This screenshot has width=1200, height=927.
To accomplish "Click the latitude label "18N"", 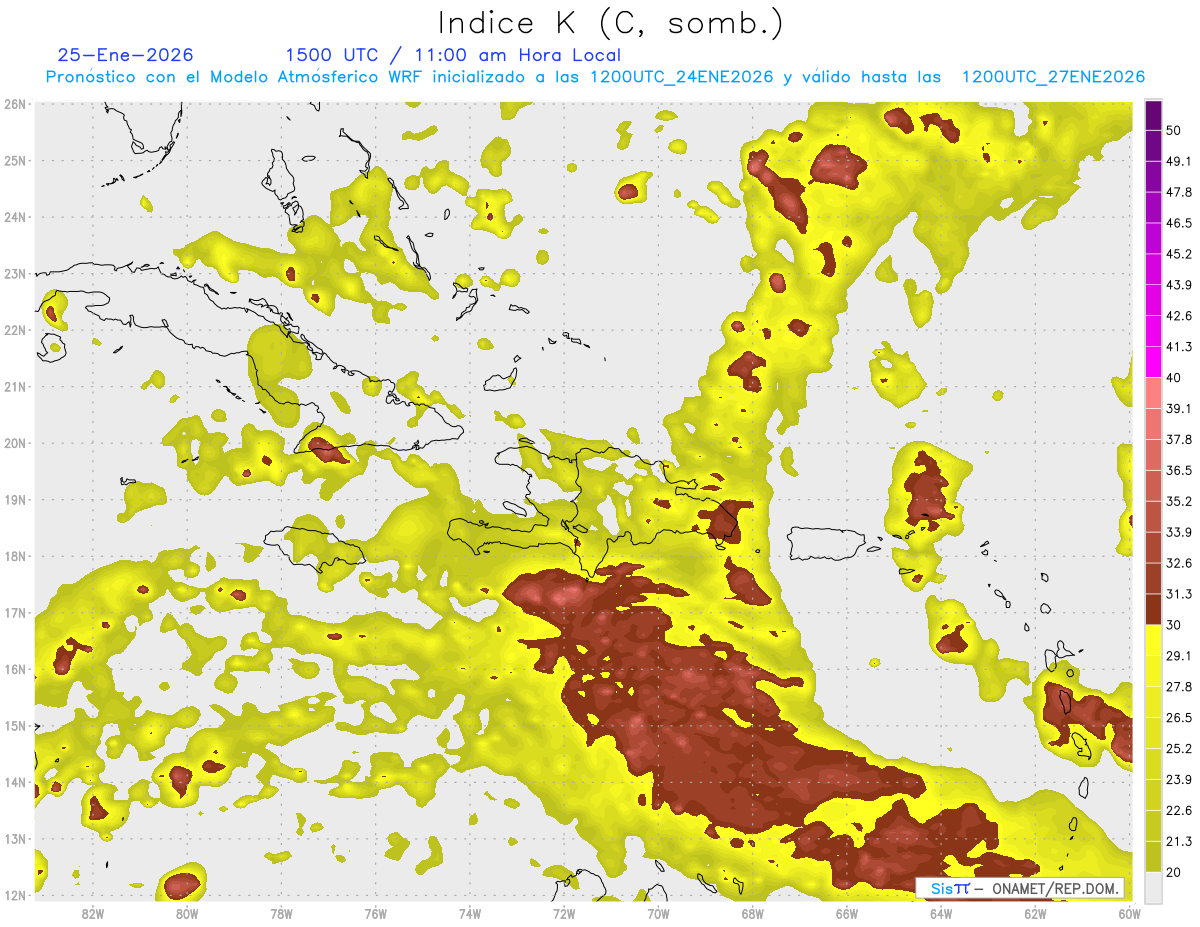I will 15,556.
